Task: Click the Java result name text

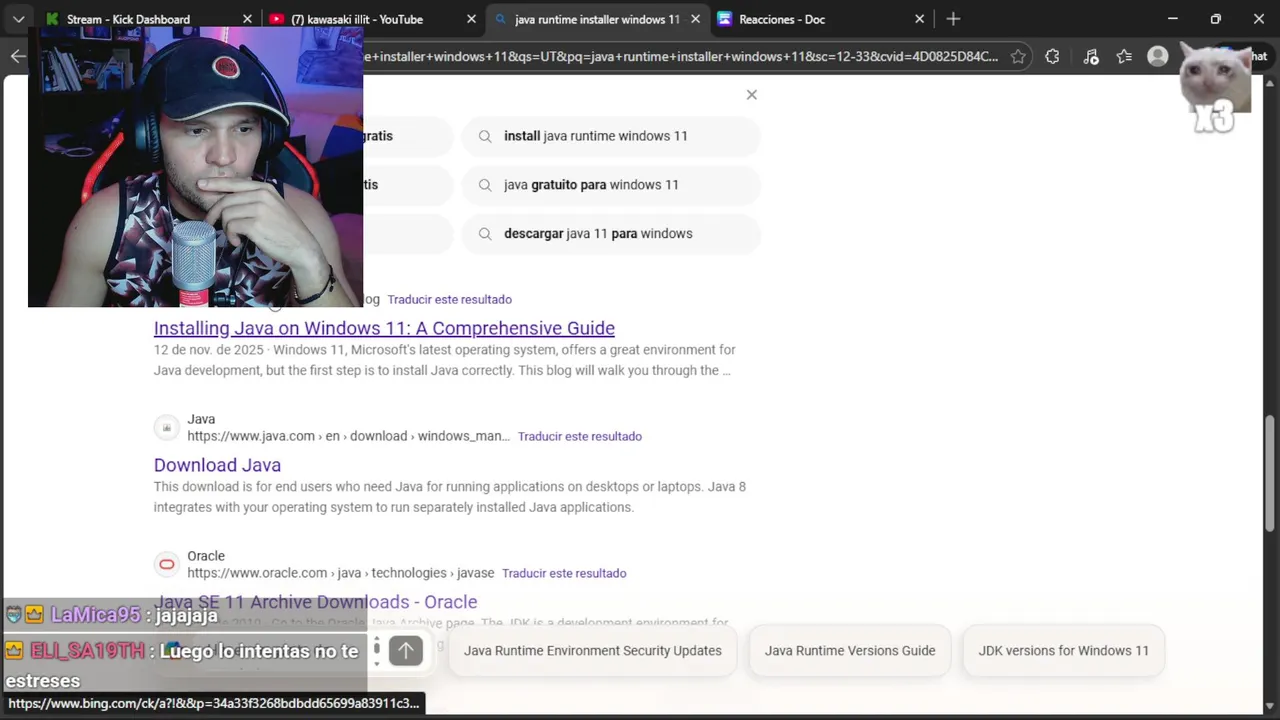Action: [x=201, y=419]
